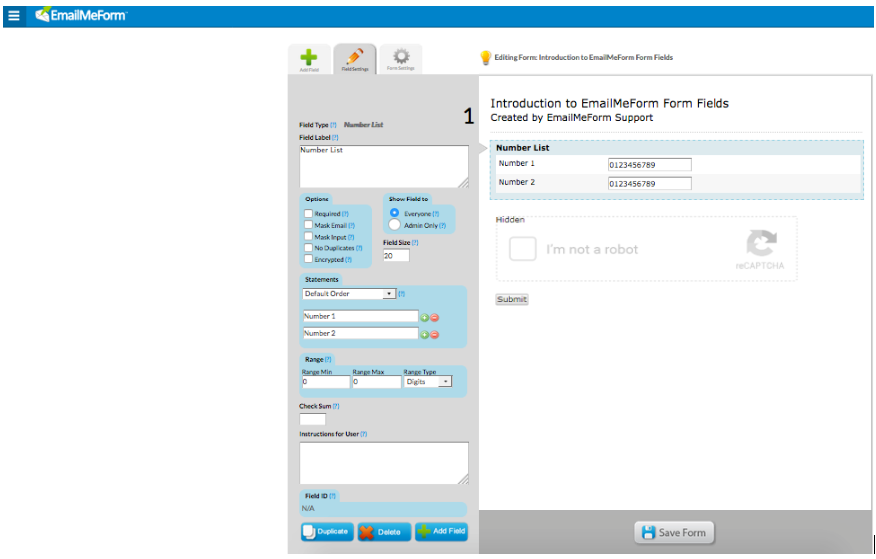Open Admin Only help tooltip
Image resolution: width=876 pixels, height=559 pixels.
442,226
